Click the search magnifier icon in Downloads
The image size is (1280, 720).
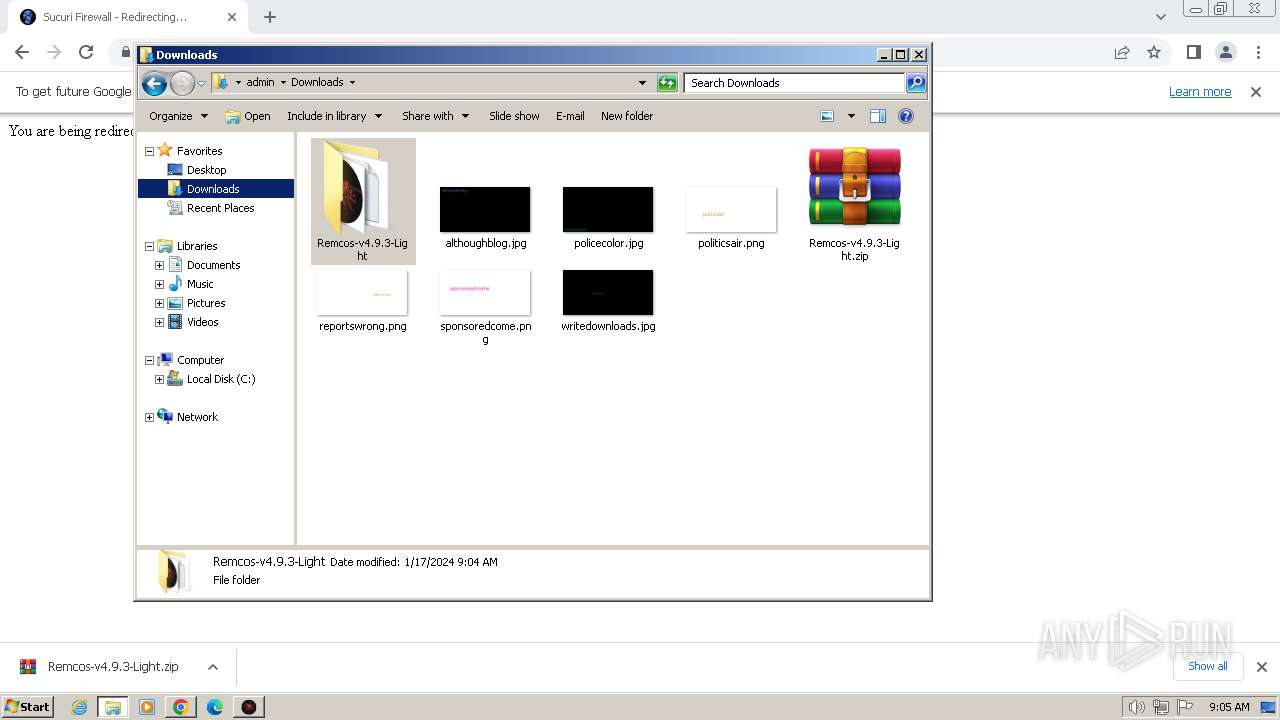[x=916, y=83]
